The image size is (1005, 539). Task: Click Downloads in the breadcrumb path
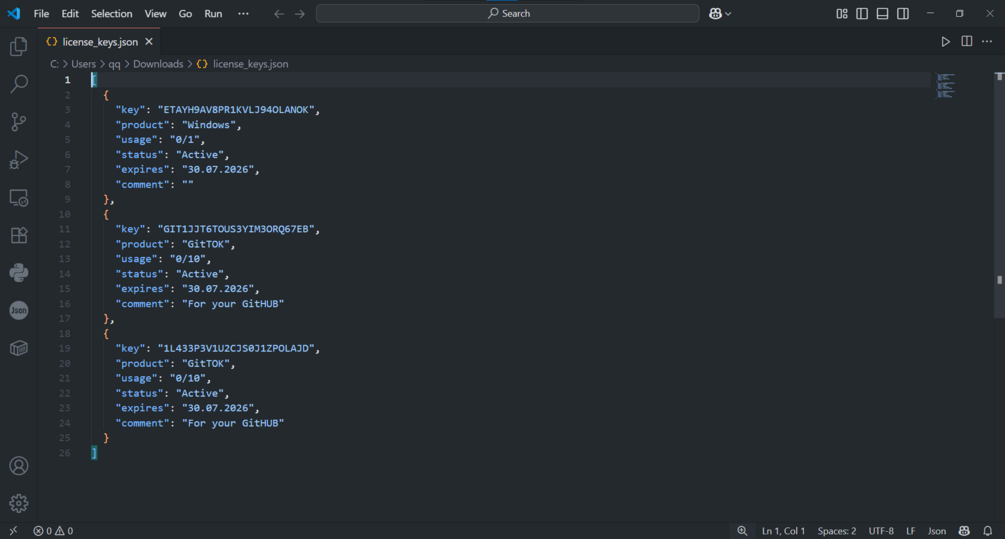click(x=158, y=64)
